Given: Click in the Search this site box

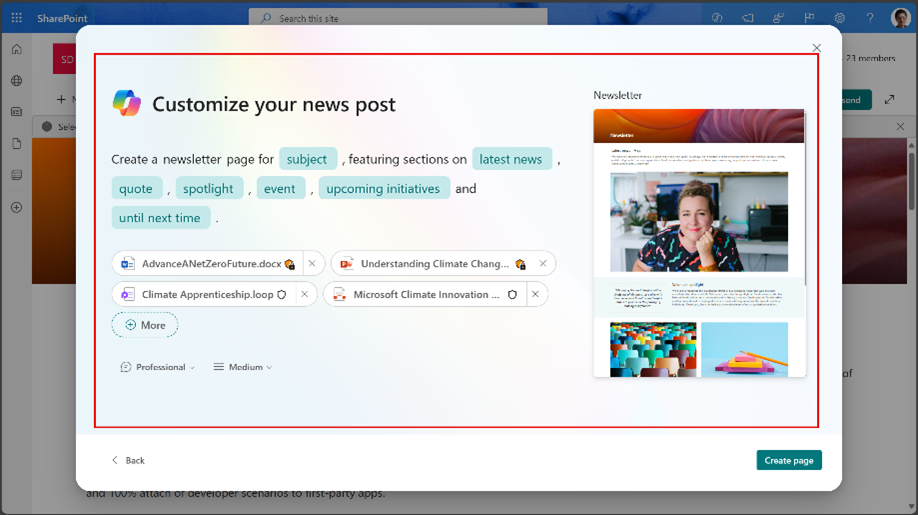Looking at the screenshot, I should [398, 18].
